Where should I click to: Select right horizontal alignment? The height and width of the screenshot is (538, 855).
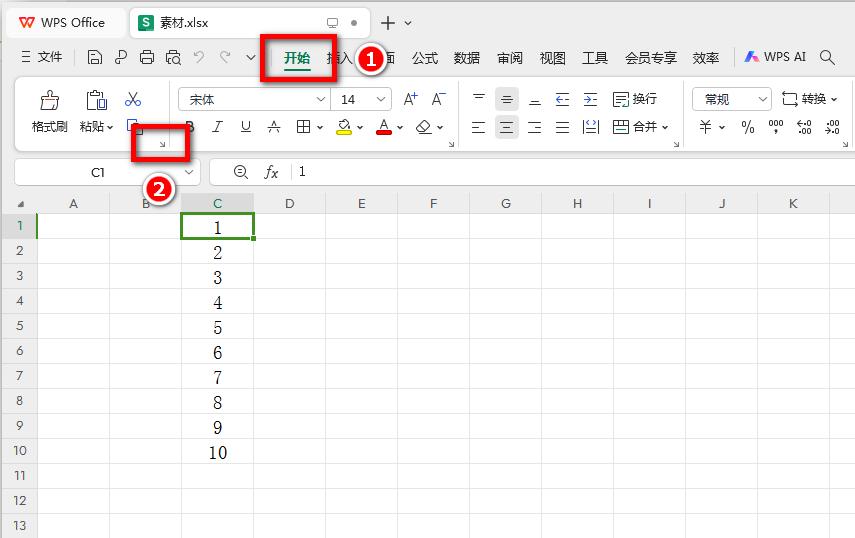point(535,128)
